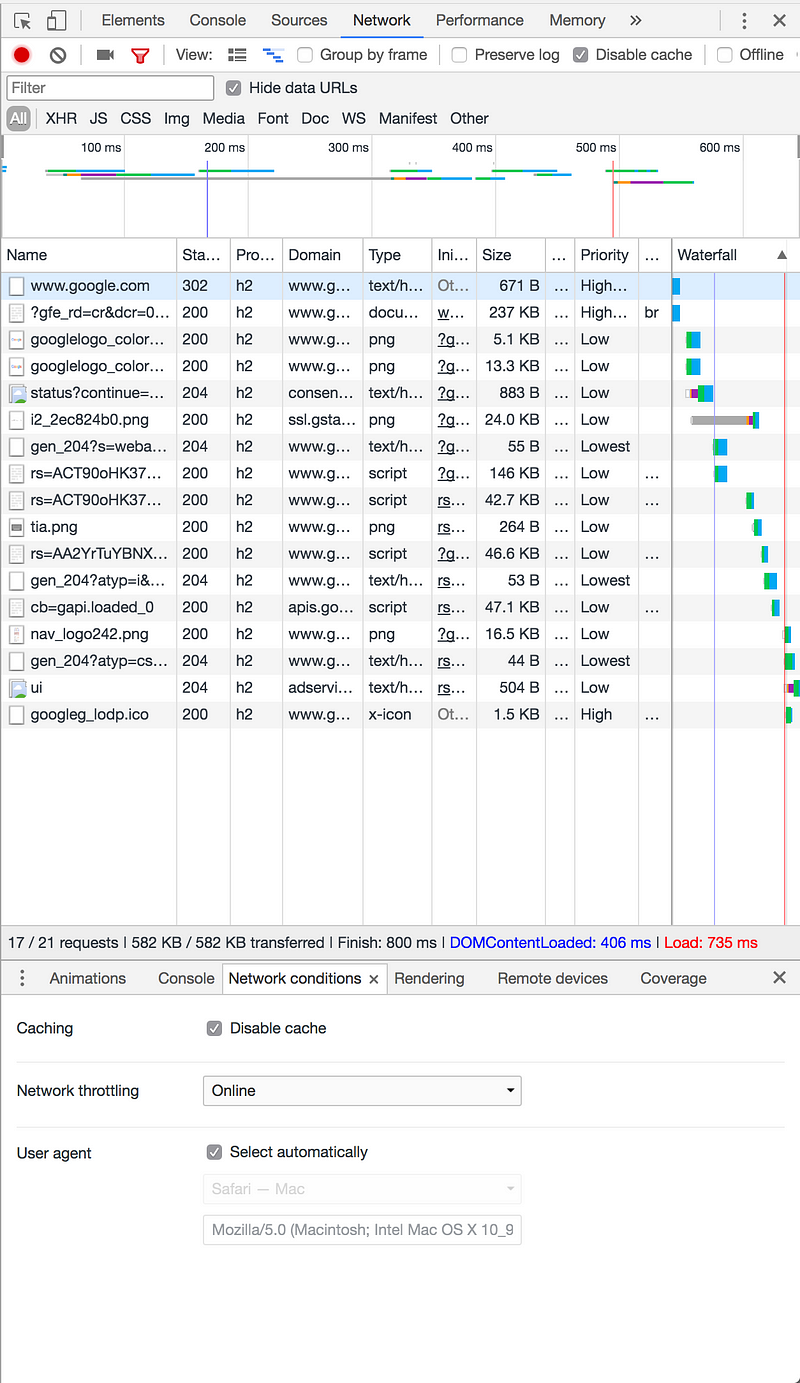Click the cb=gapi.loaded_0 script file icon
Screen dimensions: 800x1383
pos(16,607)
